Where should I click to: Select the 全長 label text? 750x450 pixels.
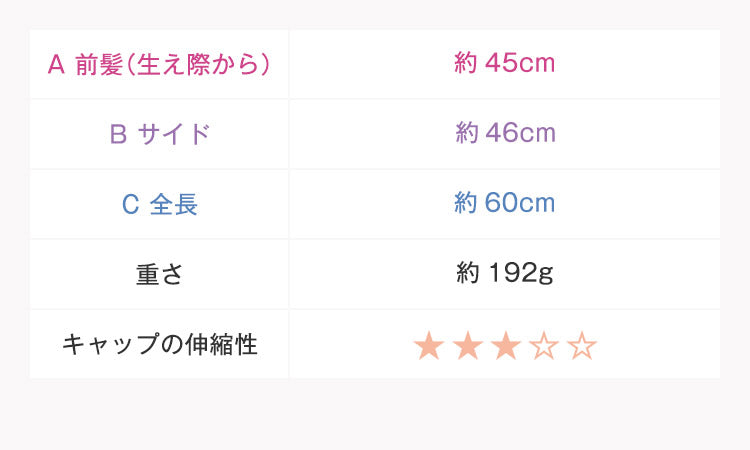click(173, 204)
